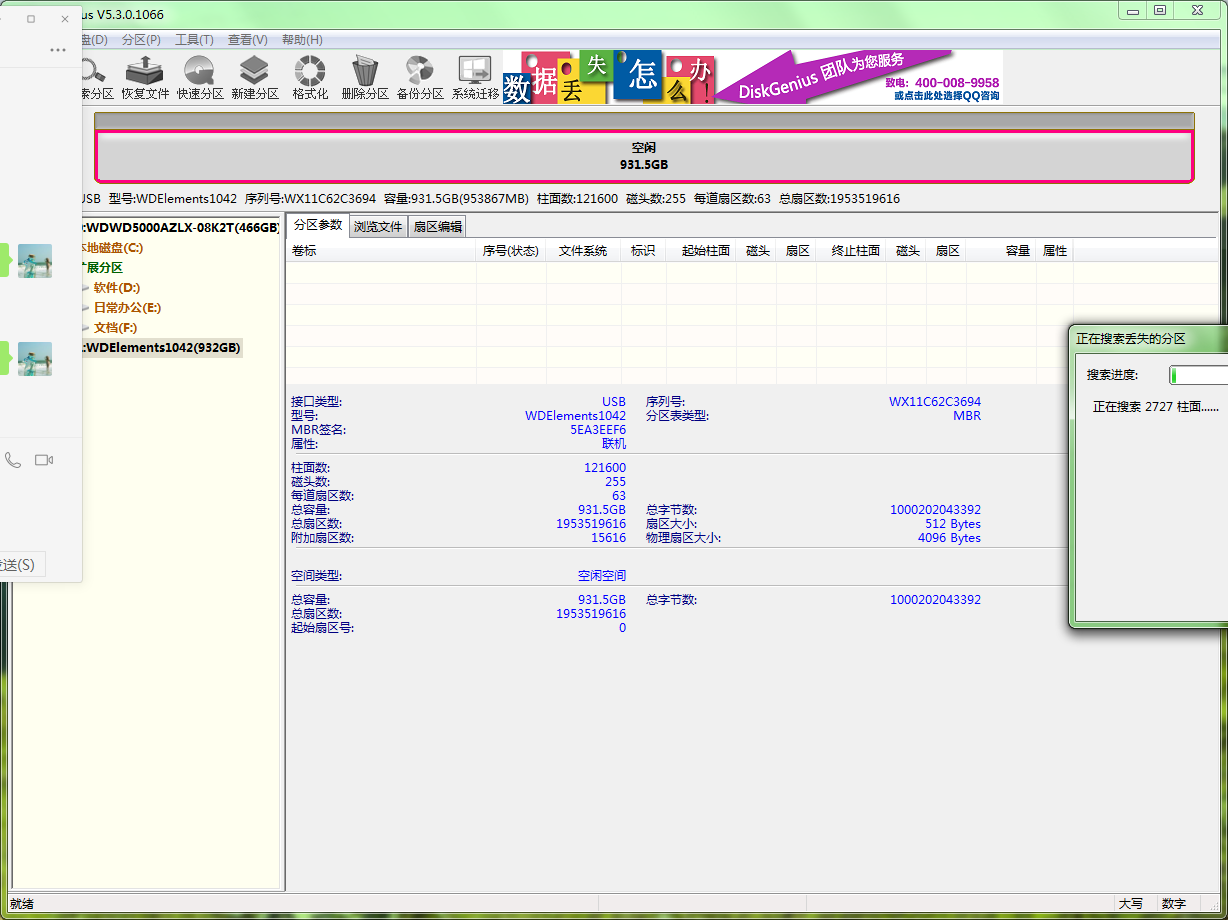This screenshot has width=1228, height=920.
Task: Start a voice call with phone icon
Action: click(13, 460)
